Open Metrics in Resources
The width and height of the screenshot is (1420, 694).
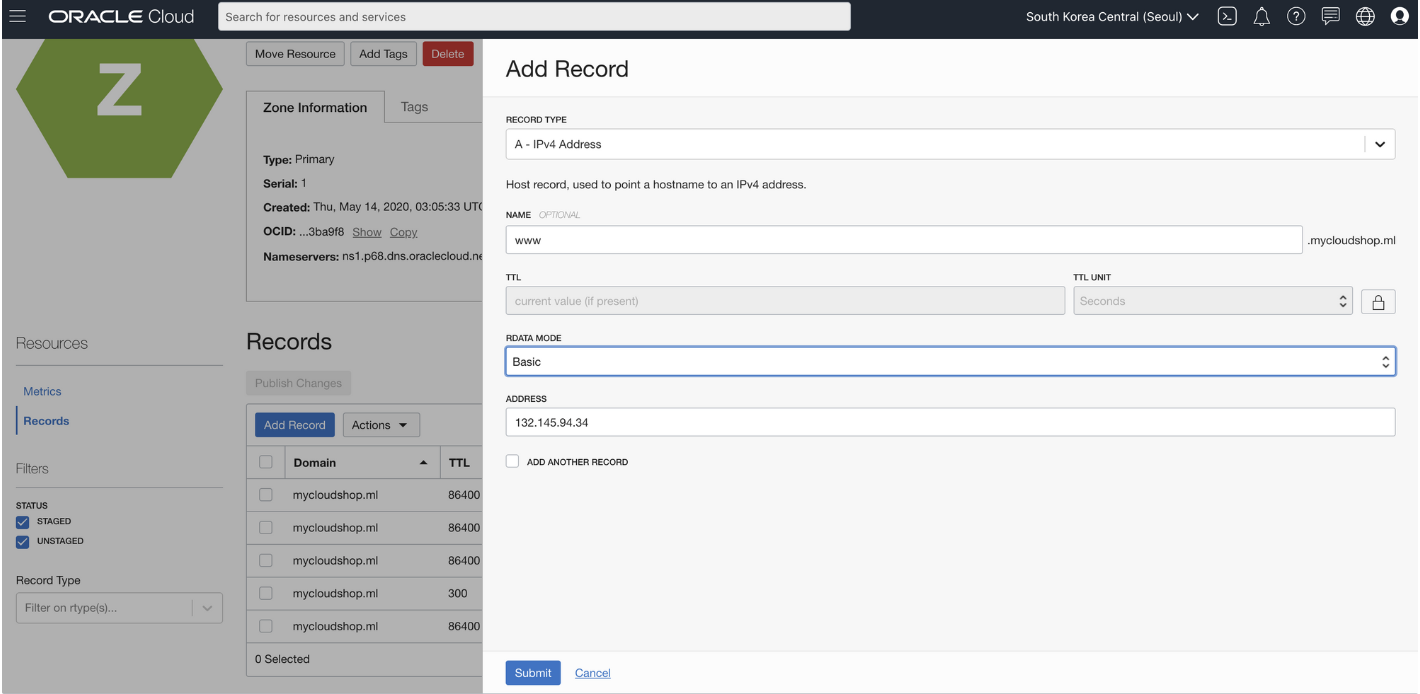(x=42, y=392)
